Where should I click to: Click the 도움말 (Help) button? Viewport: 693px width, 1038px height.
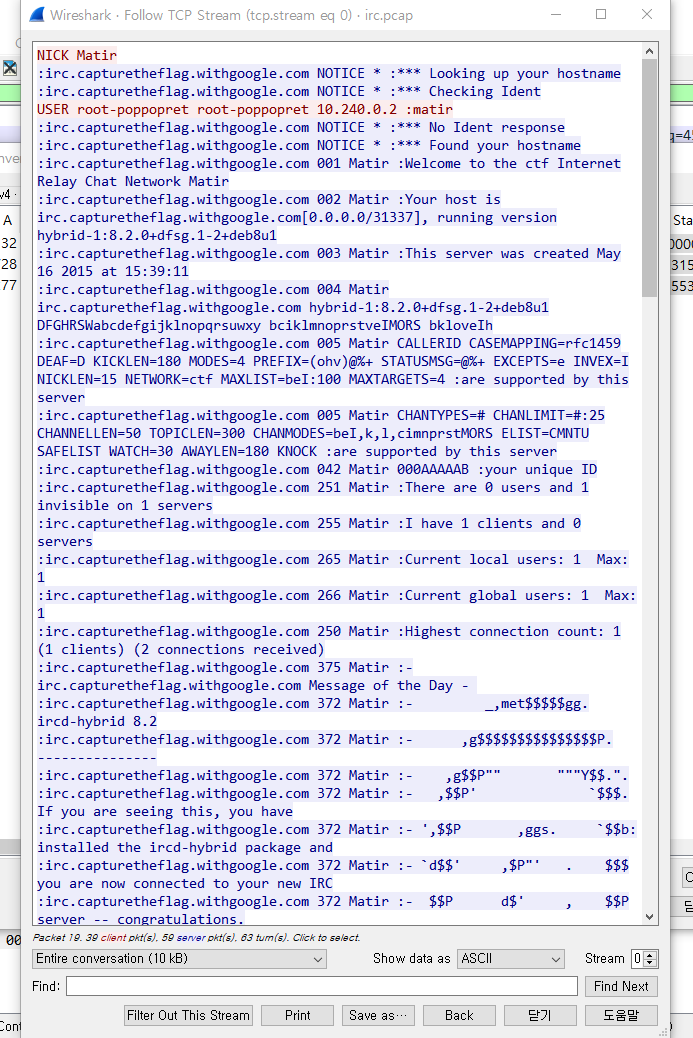point(621,1015)
